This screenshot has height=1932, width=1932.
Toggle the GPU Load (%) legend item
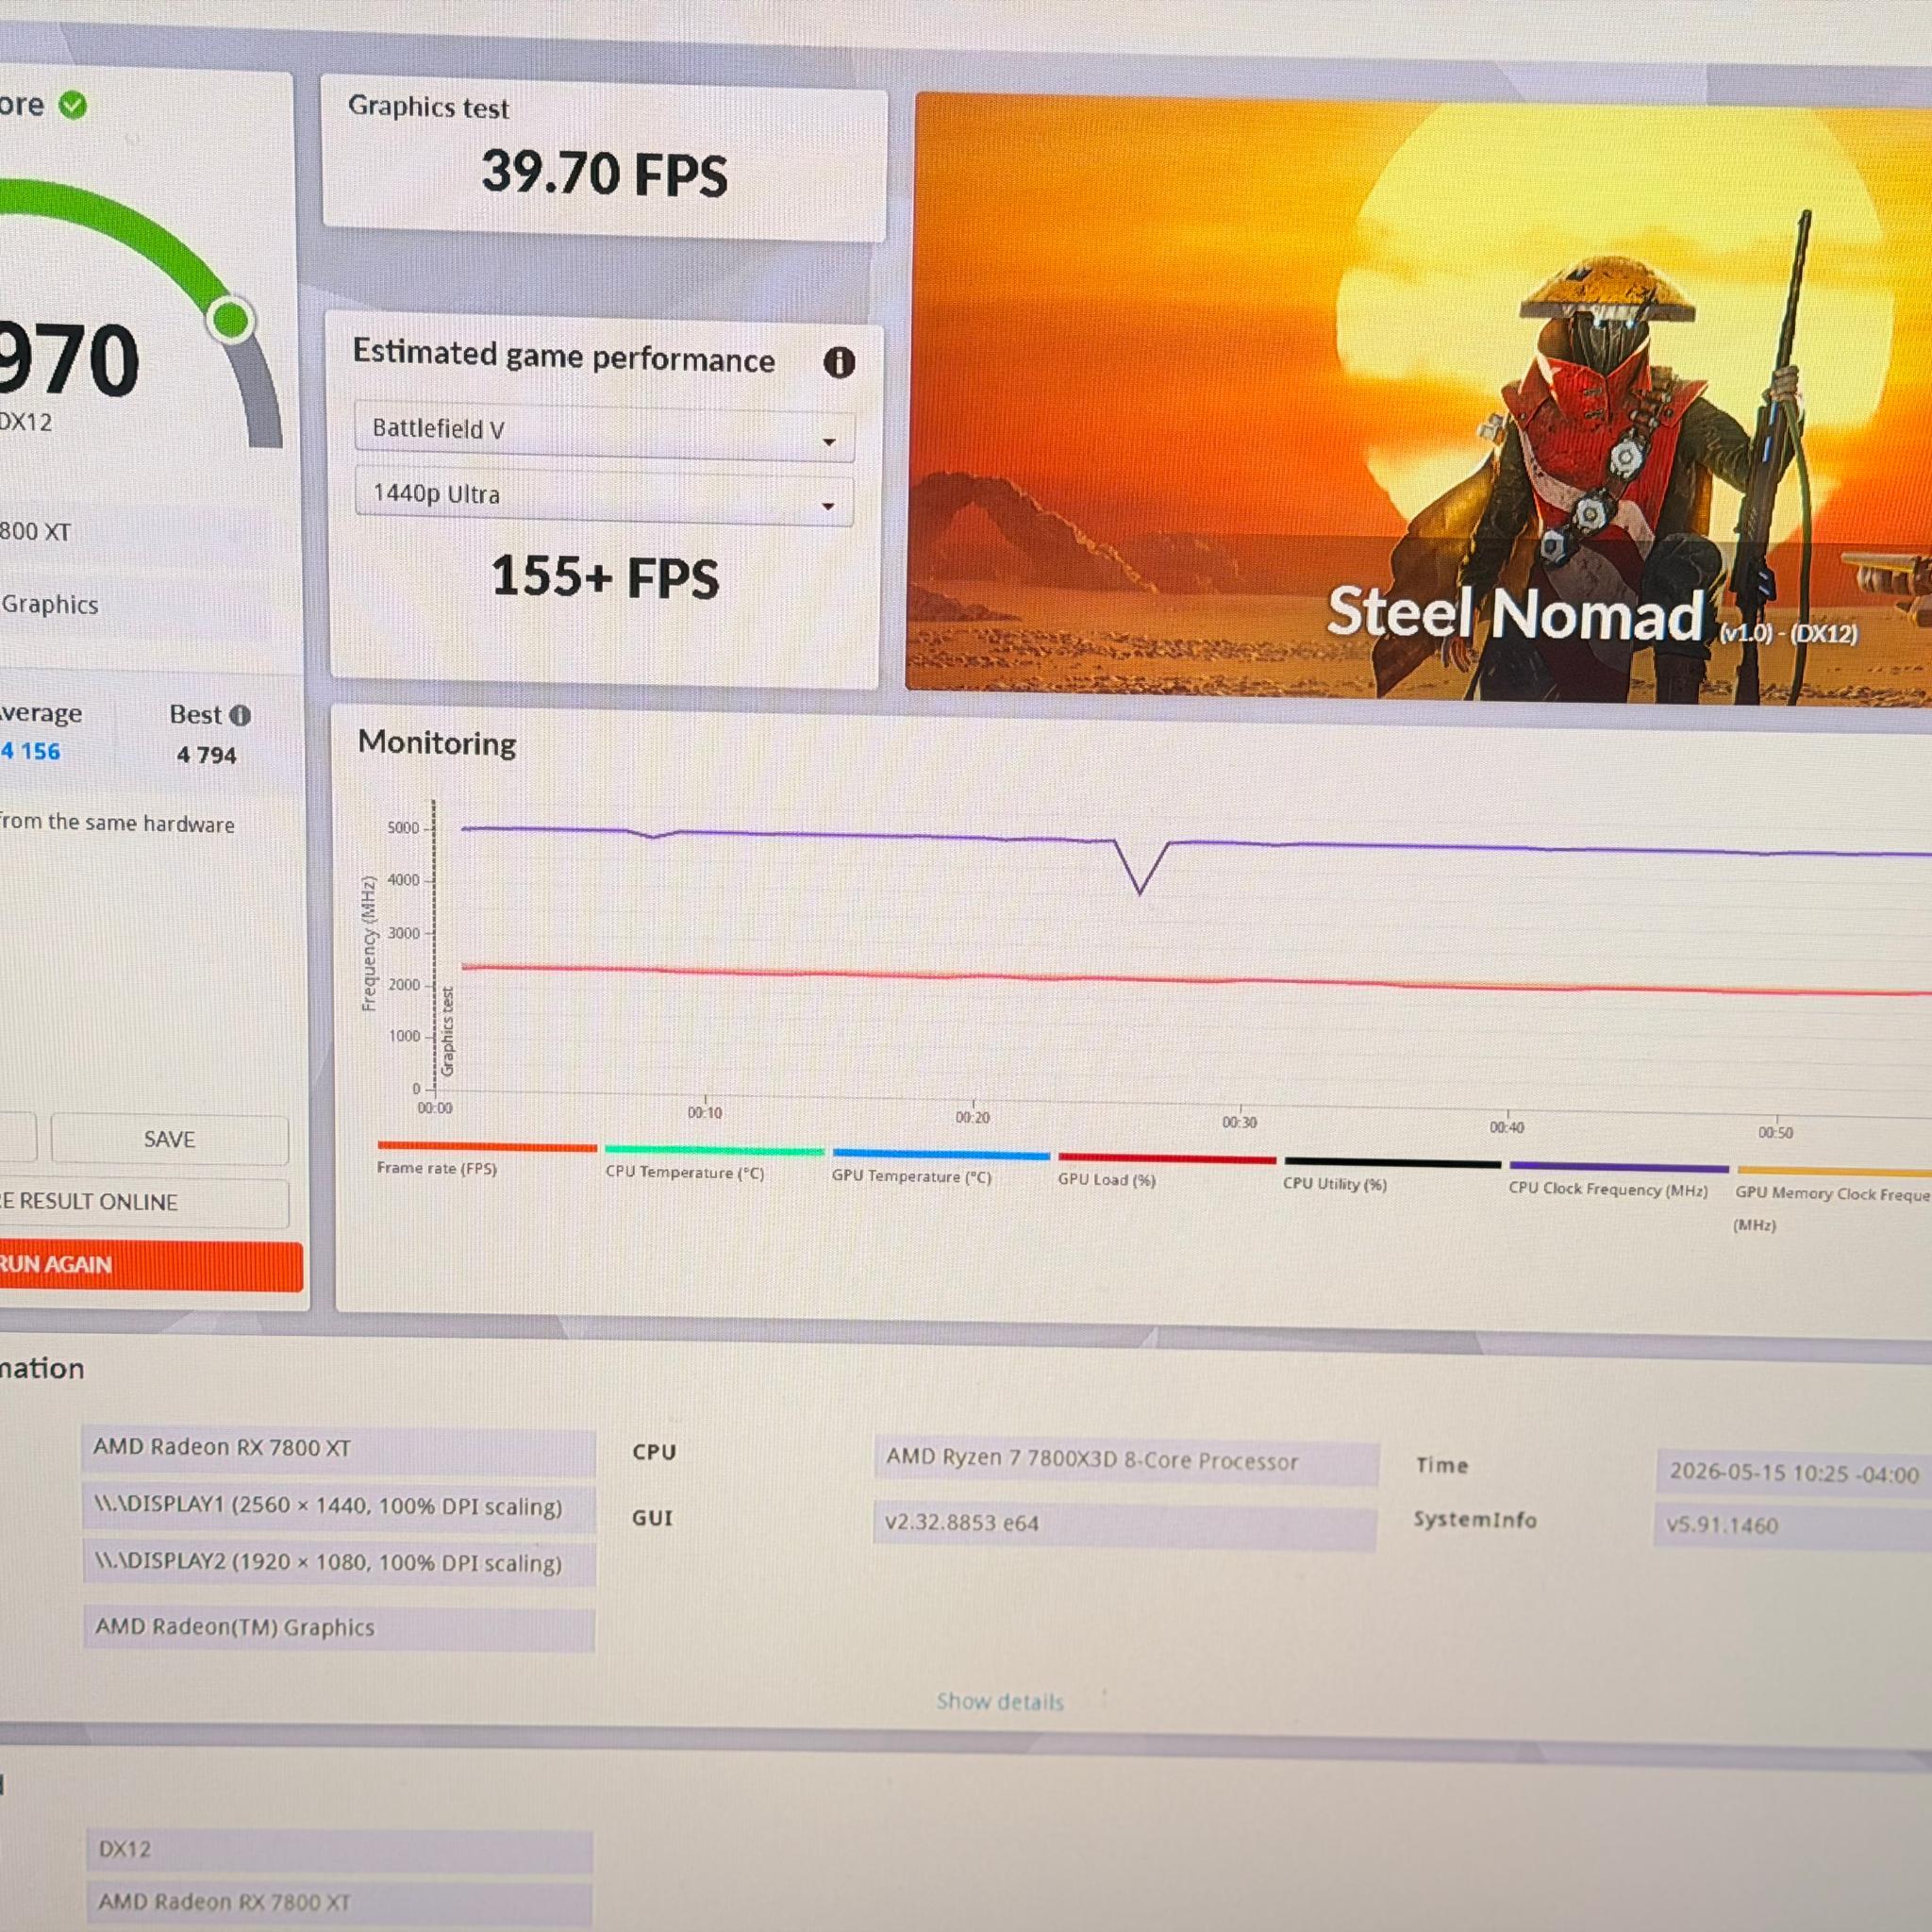coord(1166,1170)
